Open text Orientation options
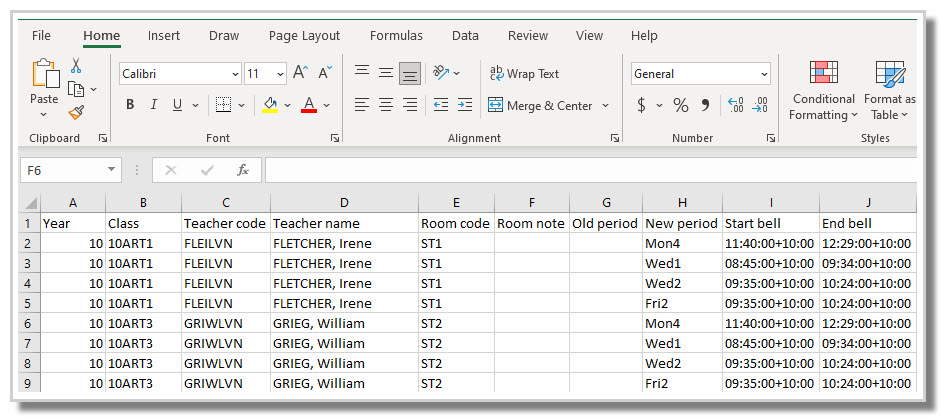 click(441, 73)
